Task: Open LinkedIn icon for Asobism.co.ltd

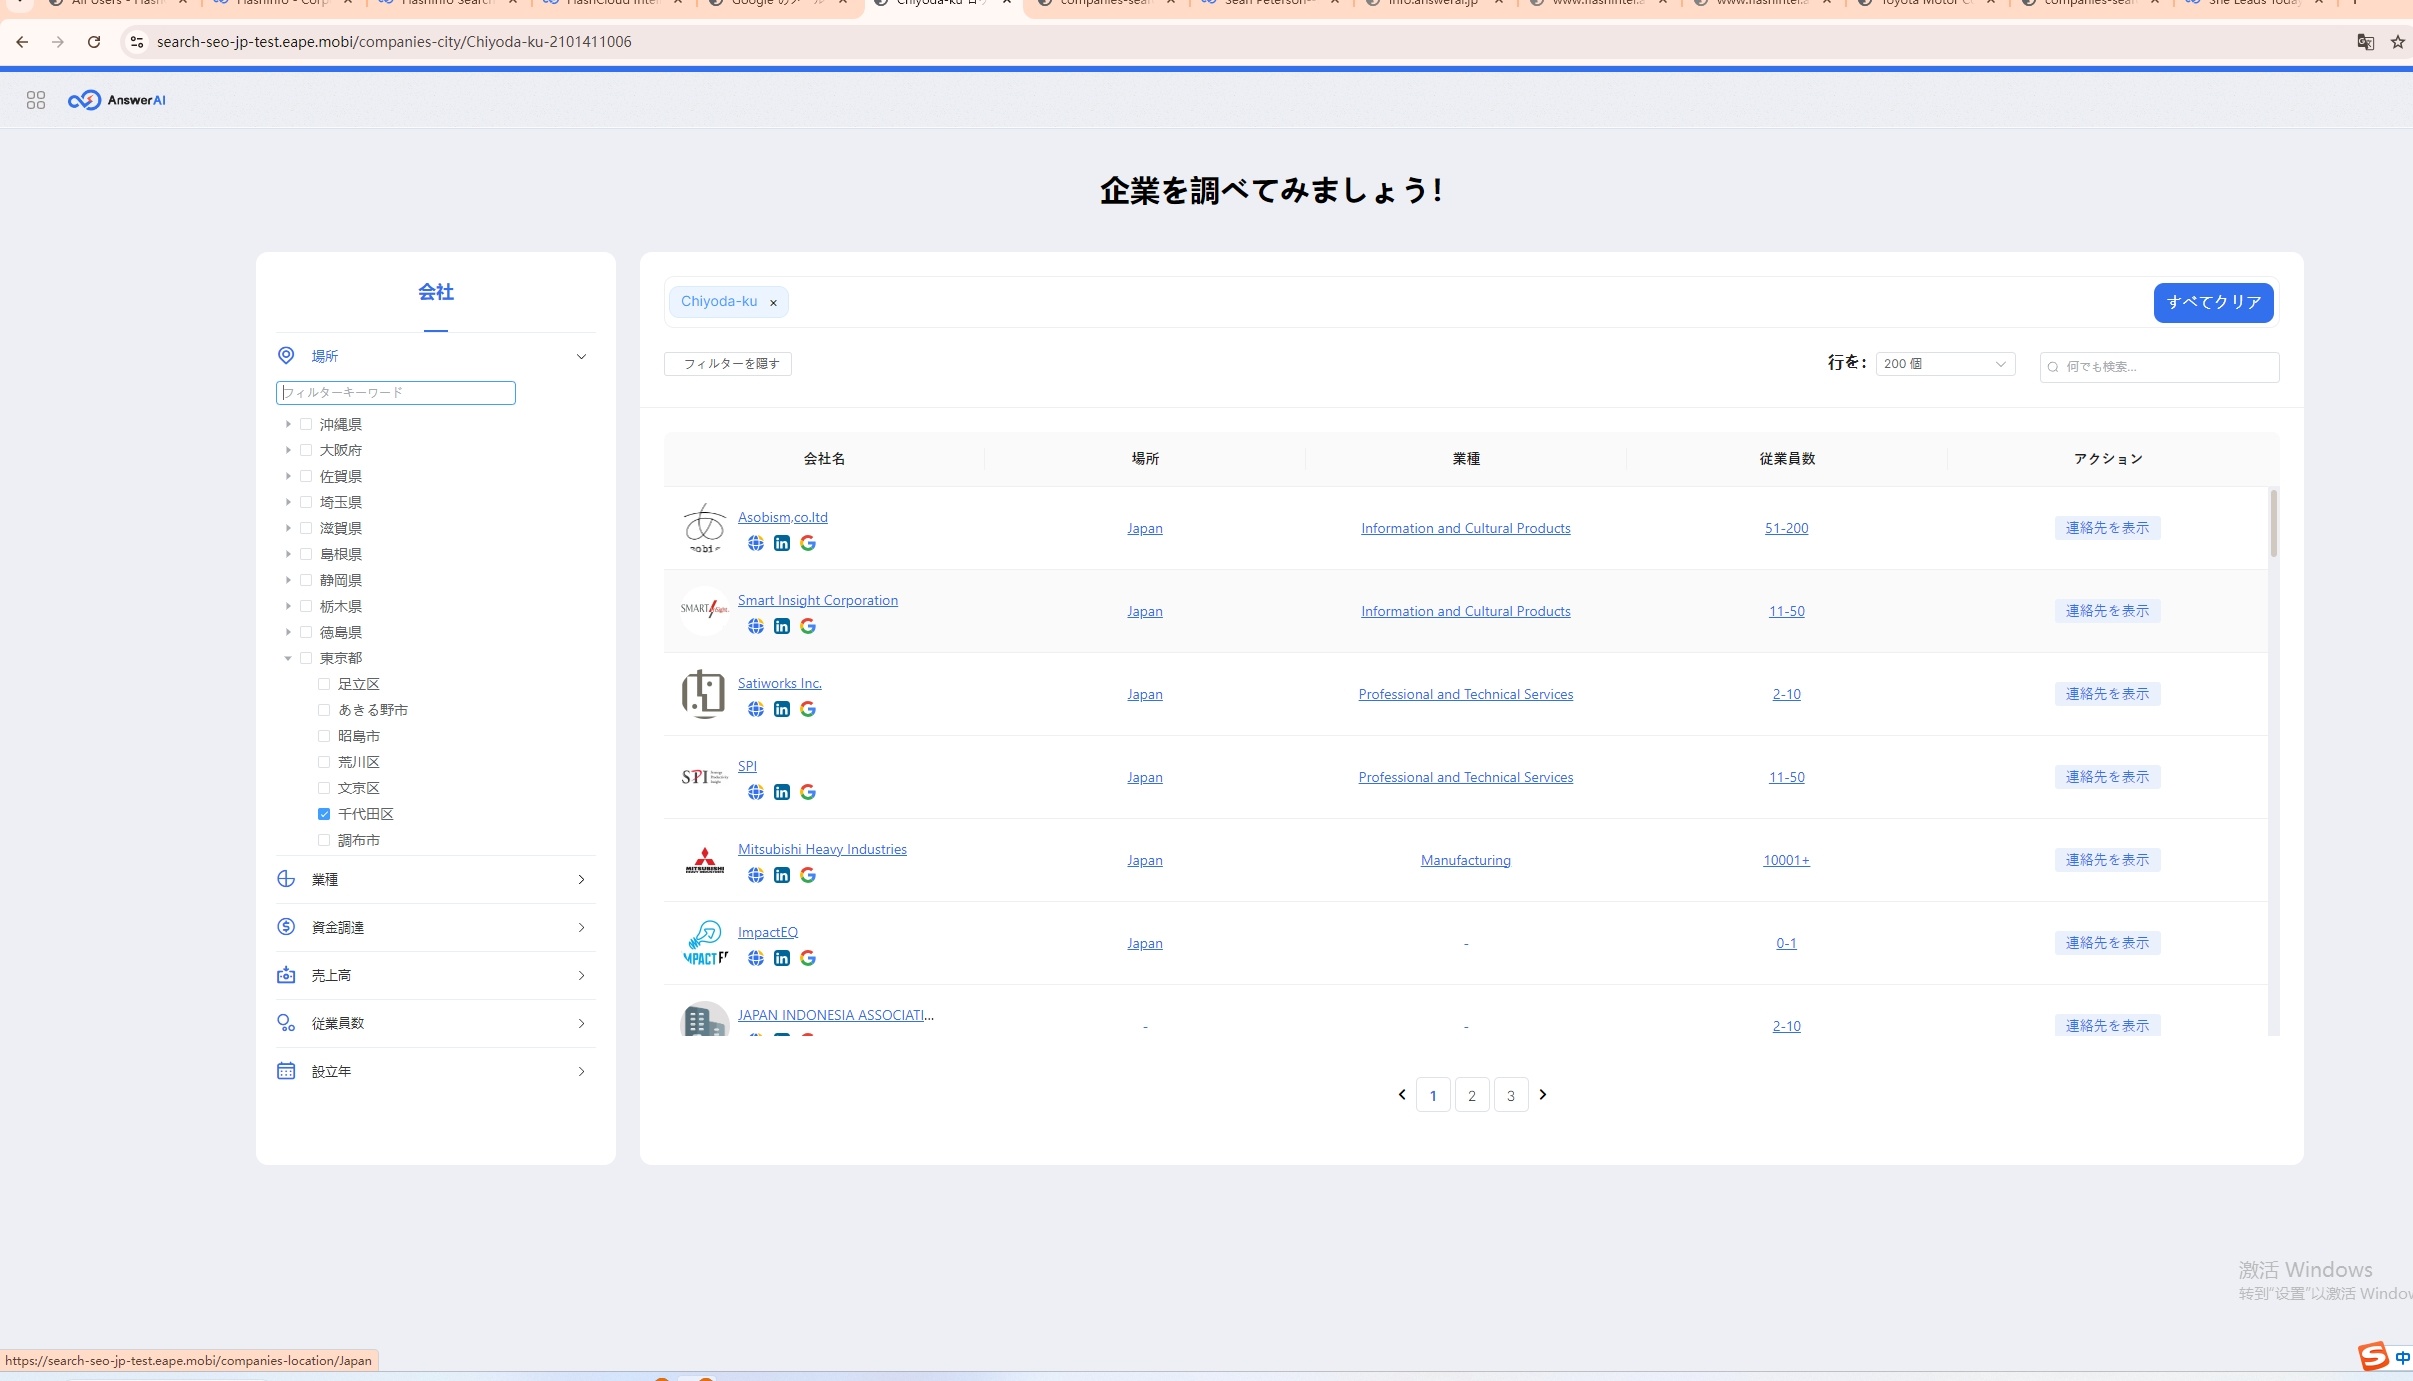Action: click(782, 543)
